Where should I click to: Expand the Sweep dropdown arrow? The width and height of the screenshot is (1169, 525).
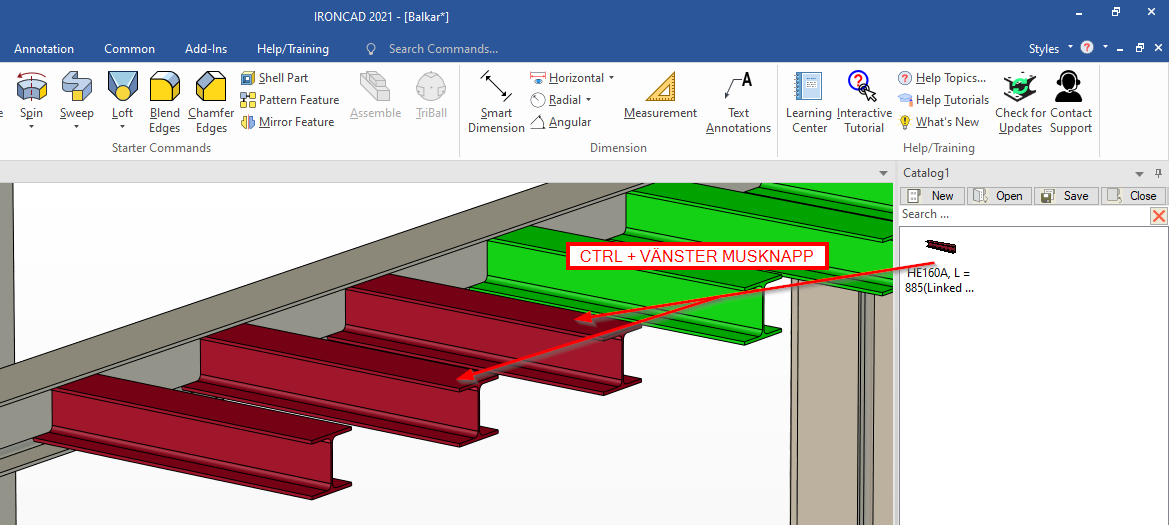(77, 127)
